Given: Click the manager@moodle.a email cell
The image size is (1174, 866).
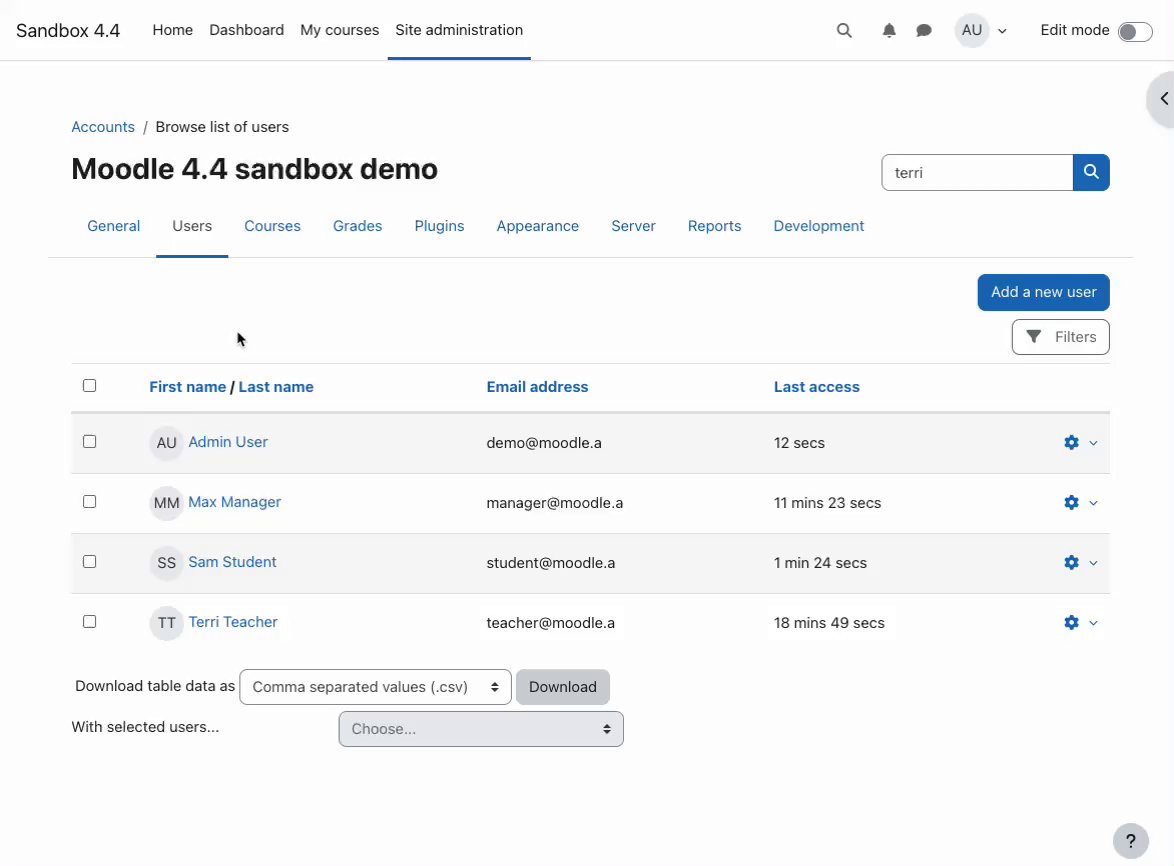Looking at the screenshot, I should [555, 503].
